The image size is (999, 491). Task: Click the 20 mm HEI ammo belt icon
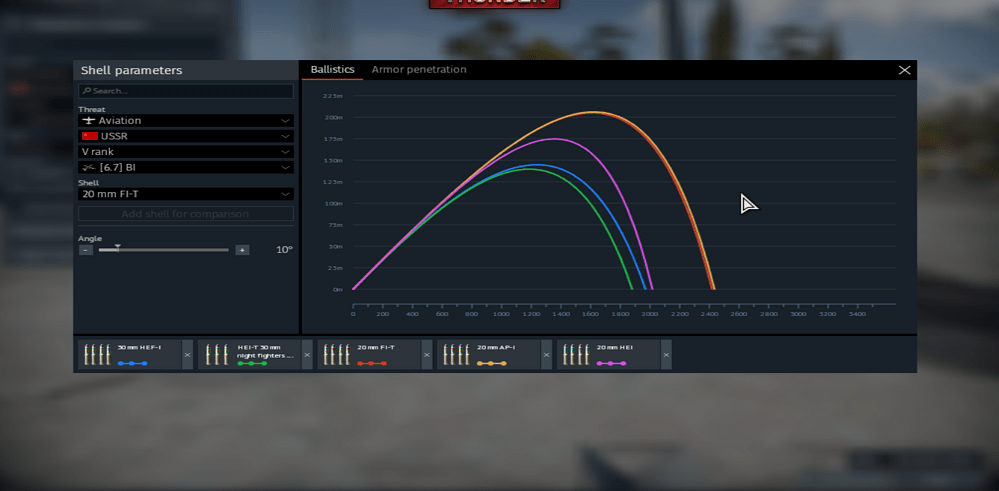click(576, 355)
